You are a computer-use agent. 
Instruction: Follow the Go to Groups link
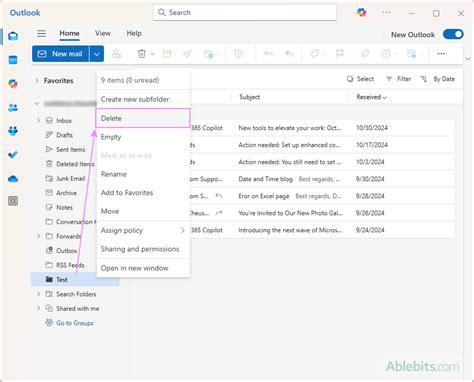click(75, 323)
